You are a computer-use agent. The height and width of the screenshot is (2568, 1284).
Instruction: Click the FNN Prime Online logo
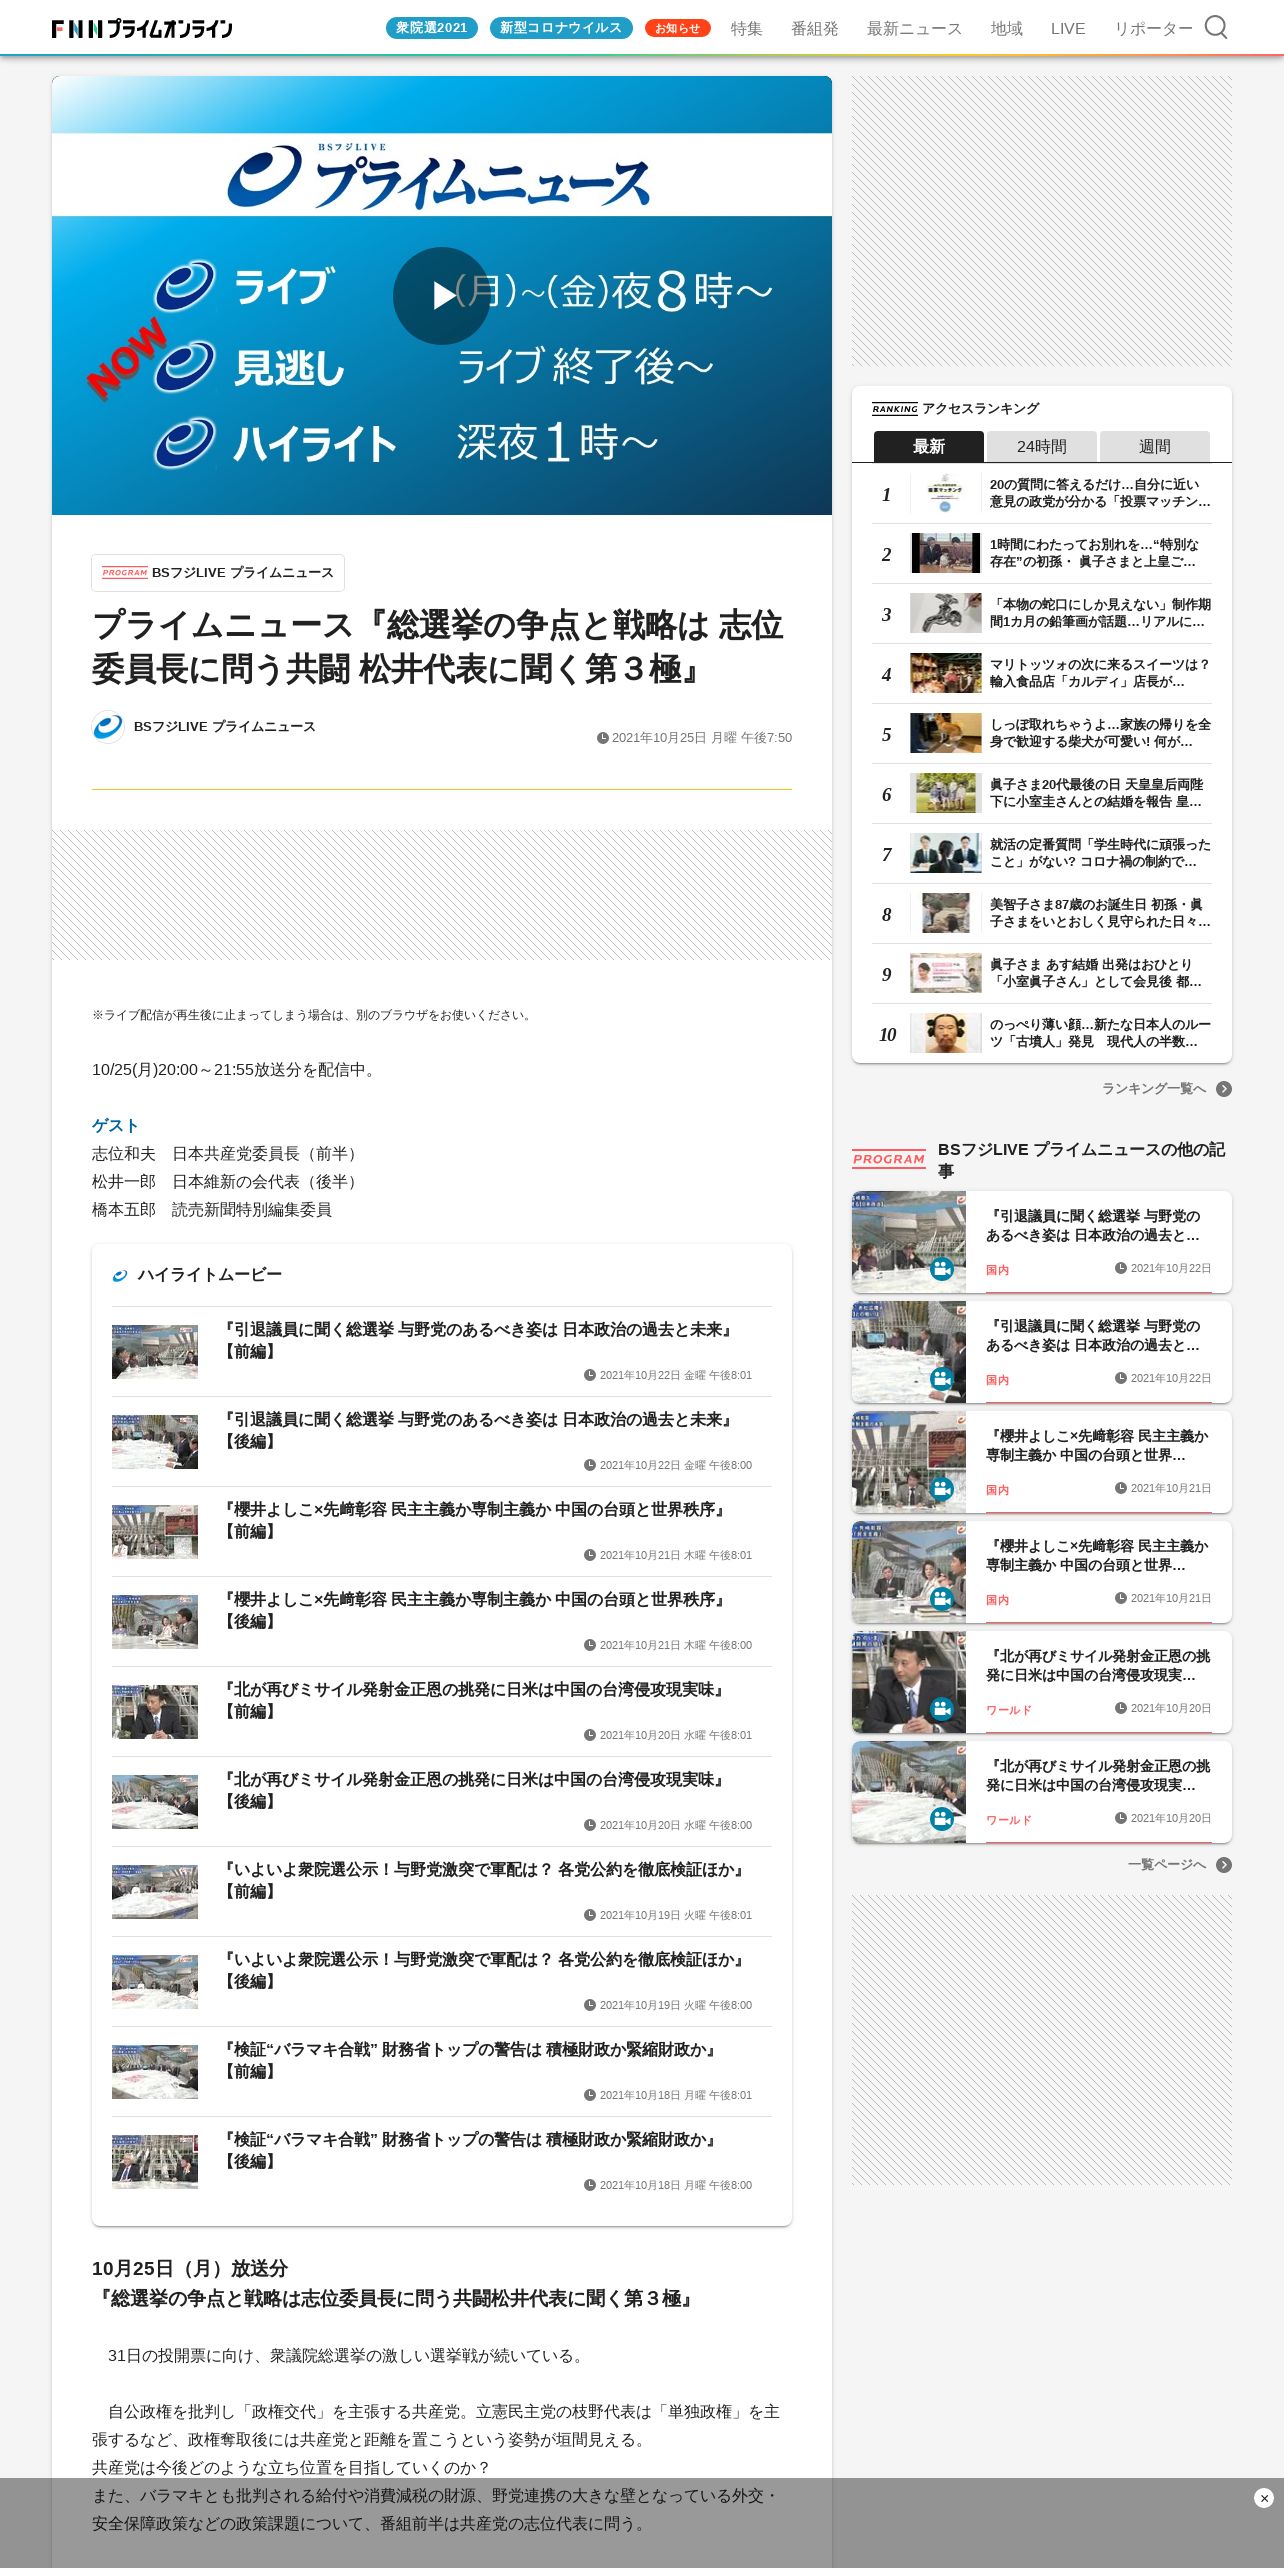click(142, 28)
